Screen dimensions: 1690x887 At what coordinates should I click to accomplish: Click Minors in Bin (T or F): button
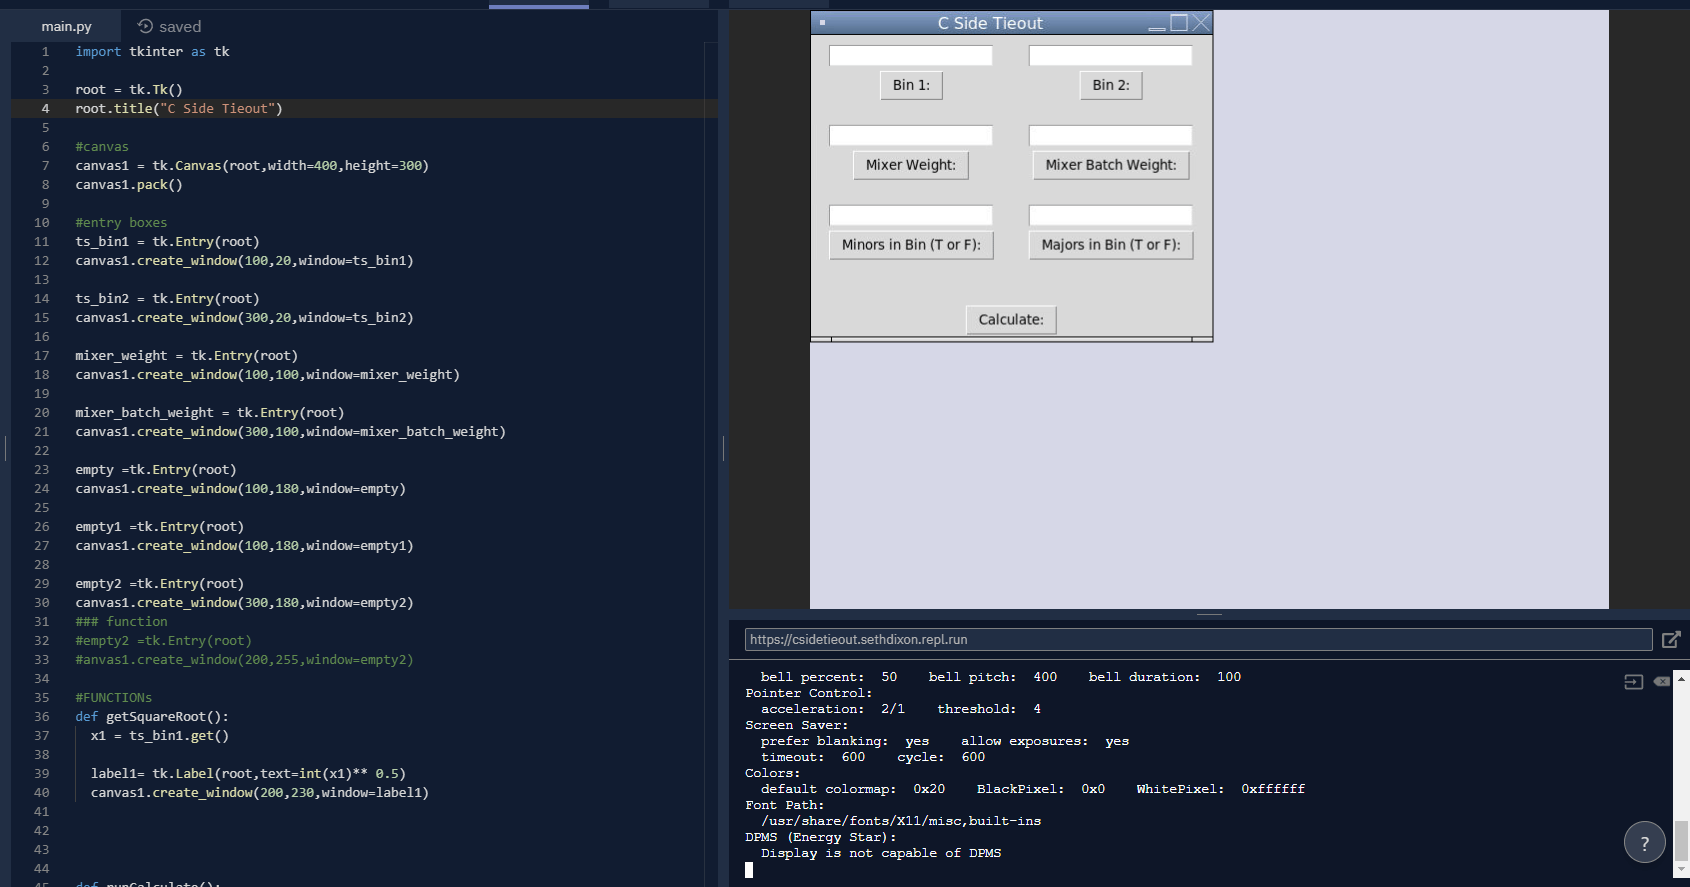(x=911, y=245)
